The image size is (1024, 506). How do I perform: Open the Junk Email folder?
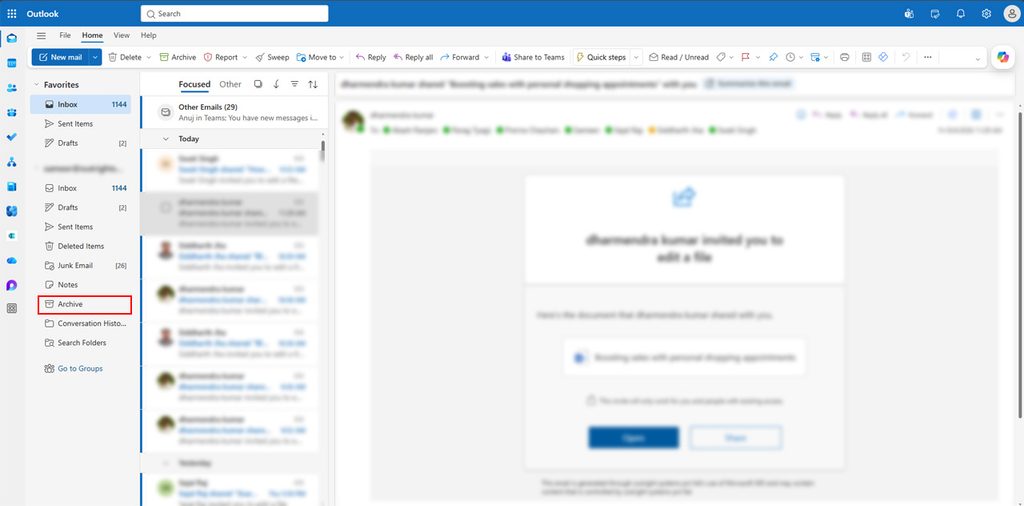click(x=81, y=266)
